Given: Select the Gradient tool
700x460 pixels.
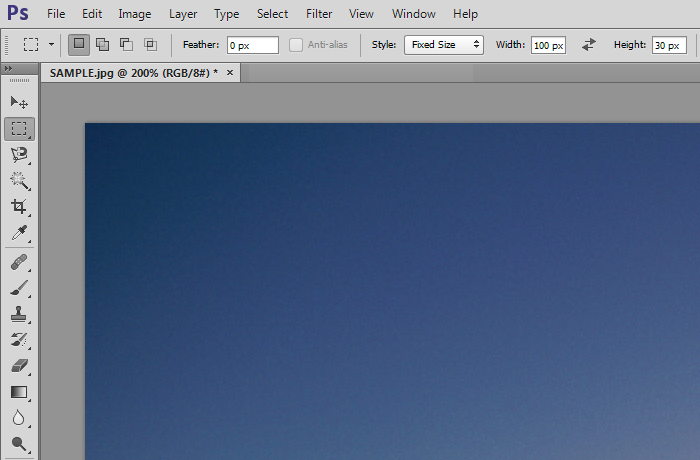Looking at the screenshot, I should pos(19,392).
